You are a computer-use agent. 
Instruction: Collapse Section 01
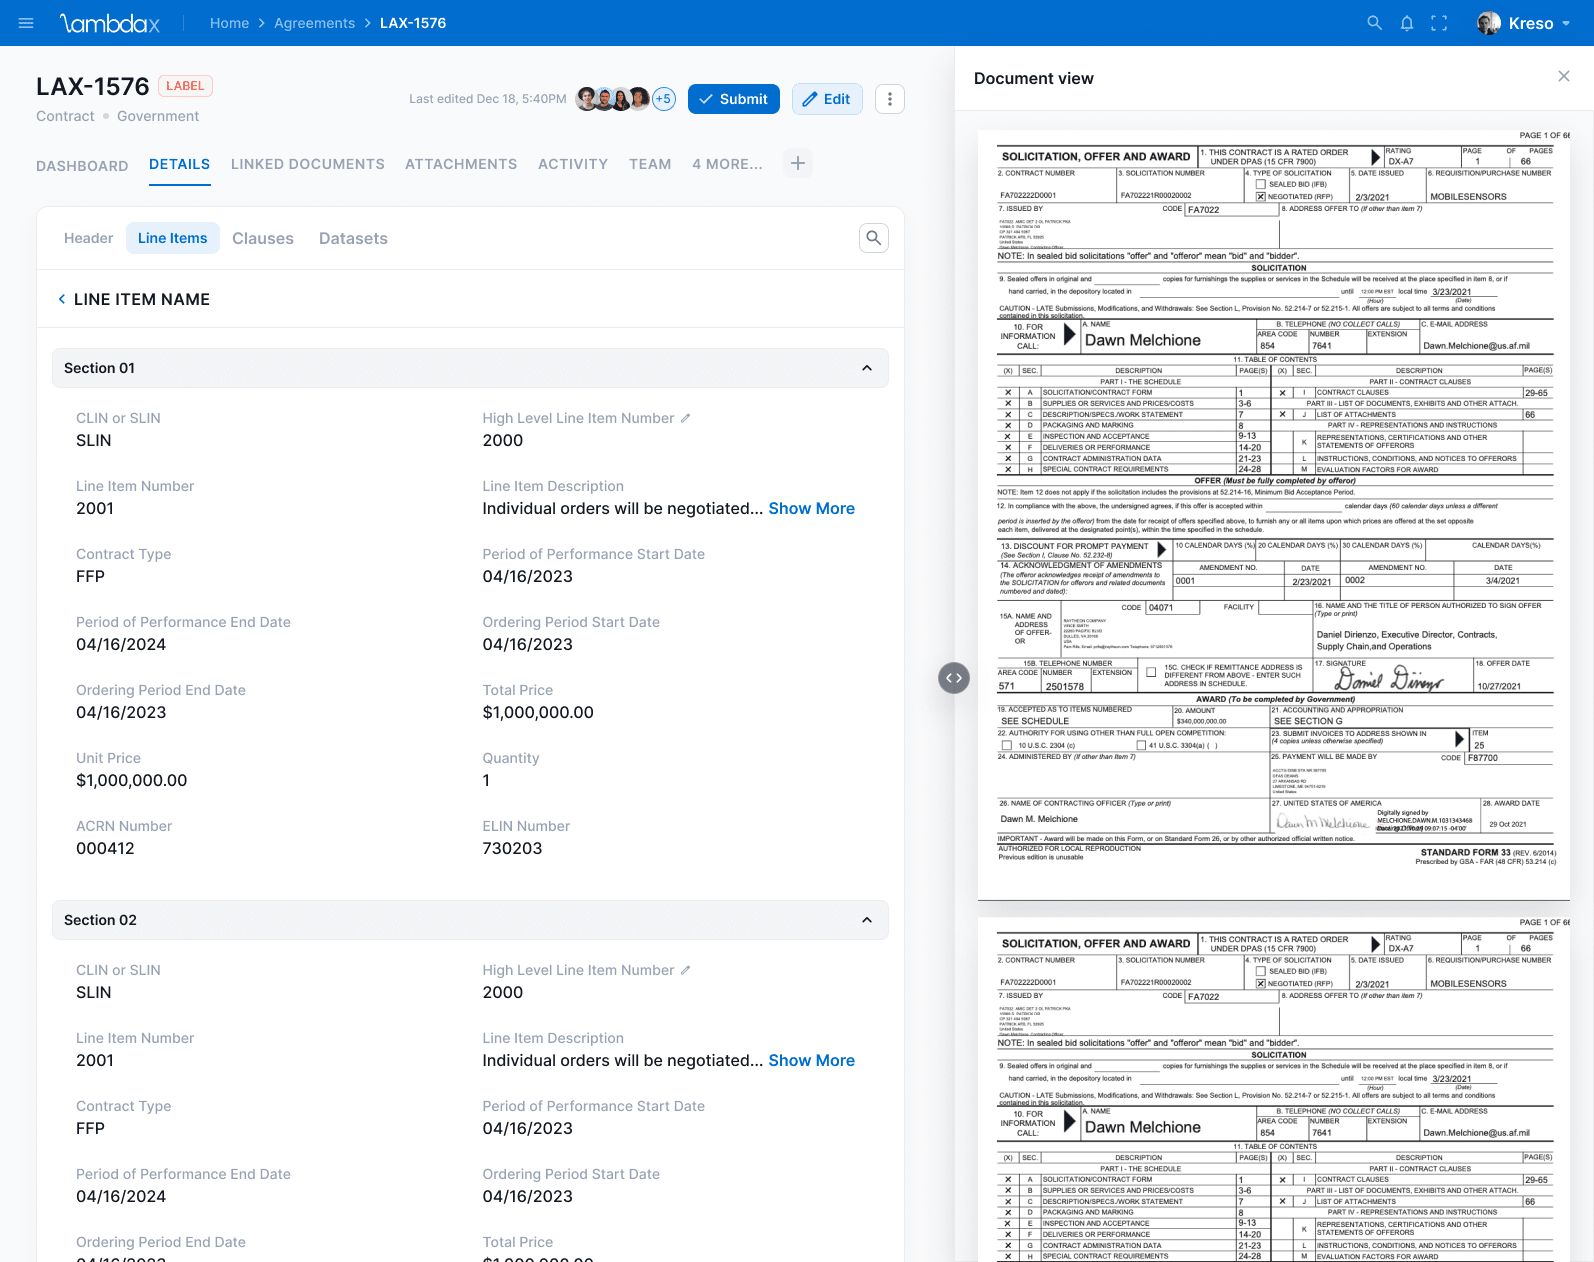[x=867, y=368]
